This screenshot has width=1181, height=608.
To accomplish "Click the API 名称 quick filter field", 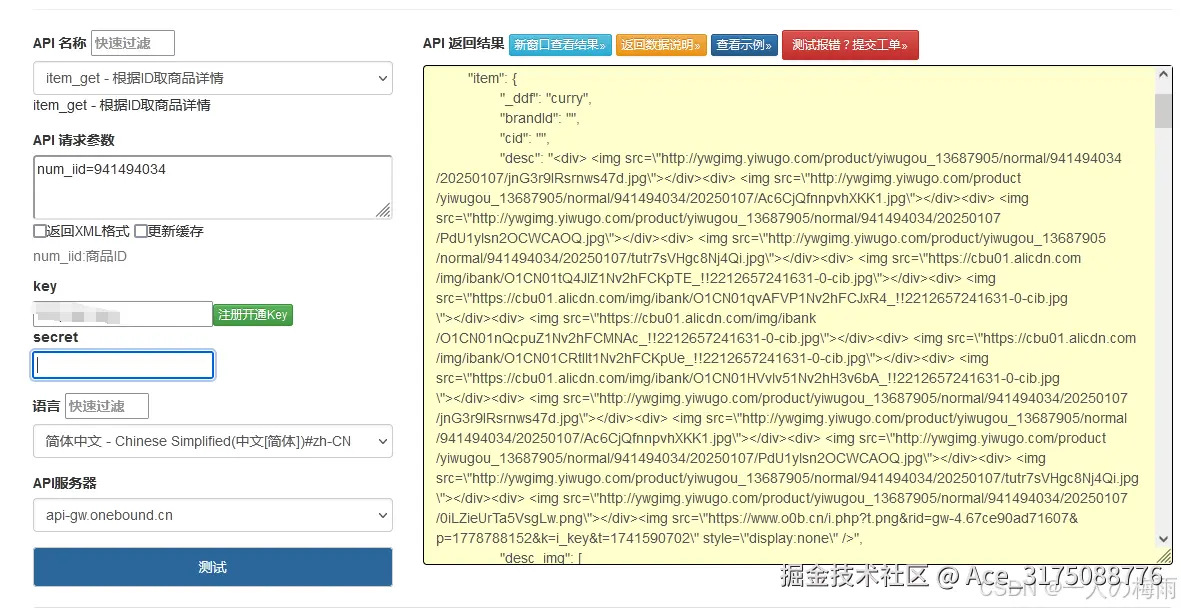I will [x=132, y=43].
